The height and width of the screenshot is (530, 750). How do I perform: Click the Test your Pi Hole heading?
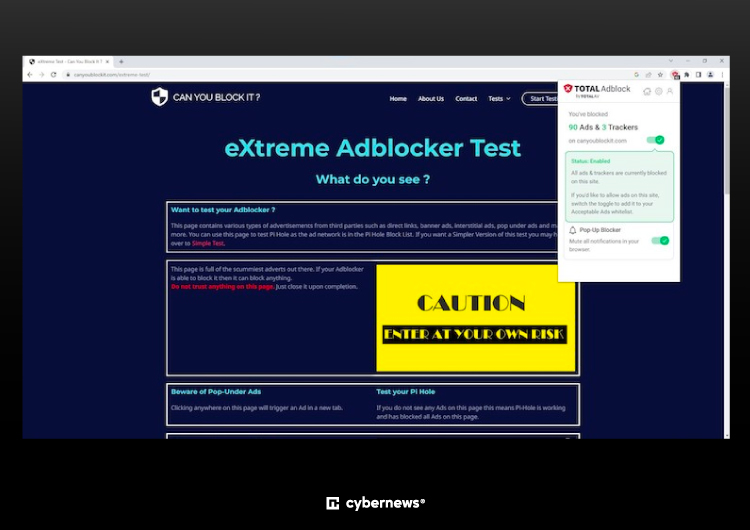tap(406, 392)
